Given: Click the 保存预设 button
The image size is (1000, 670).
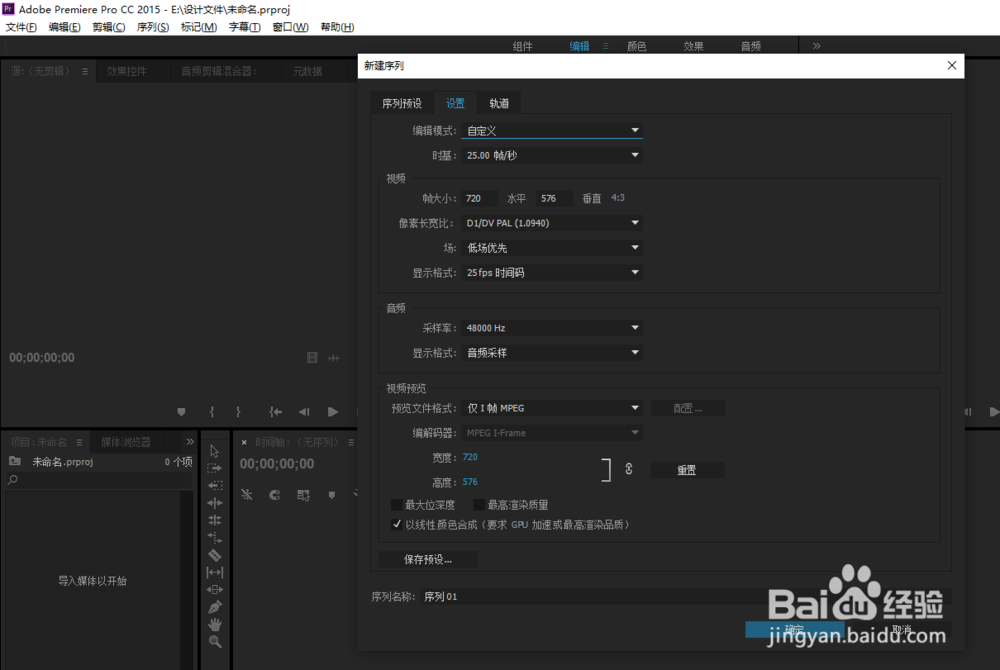Looking at the screenshot, I should [426, 559].
